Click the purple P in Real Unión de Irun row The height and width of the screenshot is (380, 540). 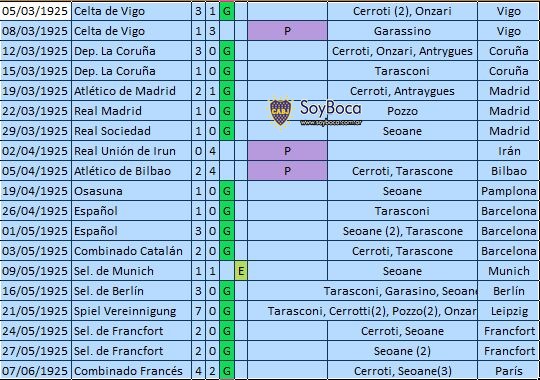coord(287,151)
